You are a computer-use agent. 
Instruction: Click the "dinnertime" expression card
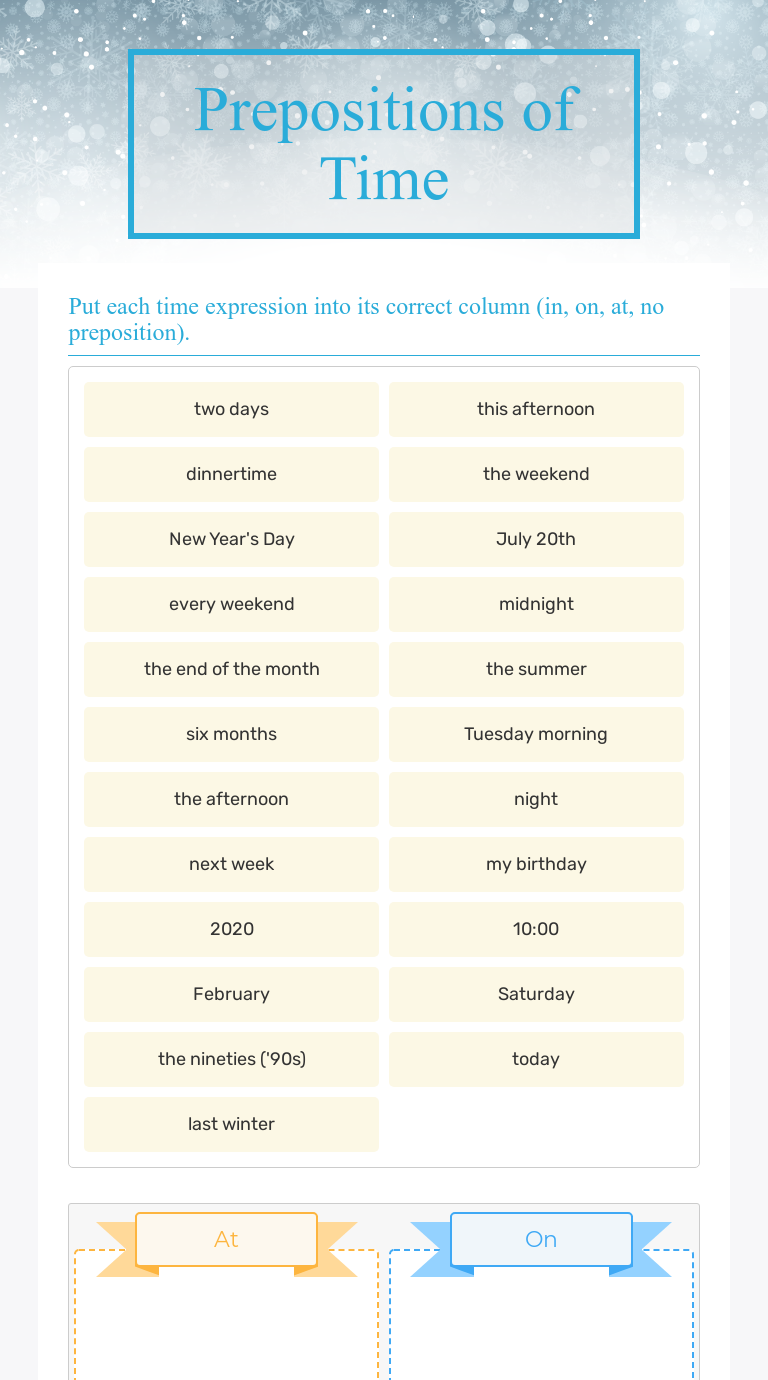coord(231,474)
